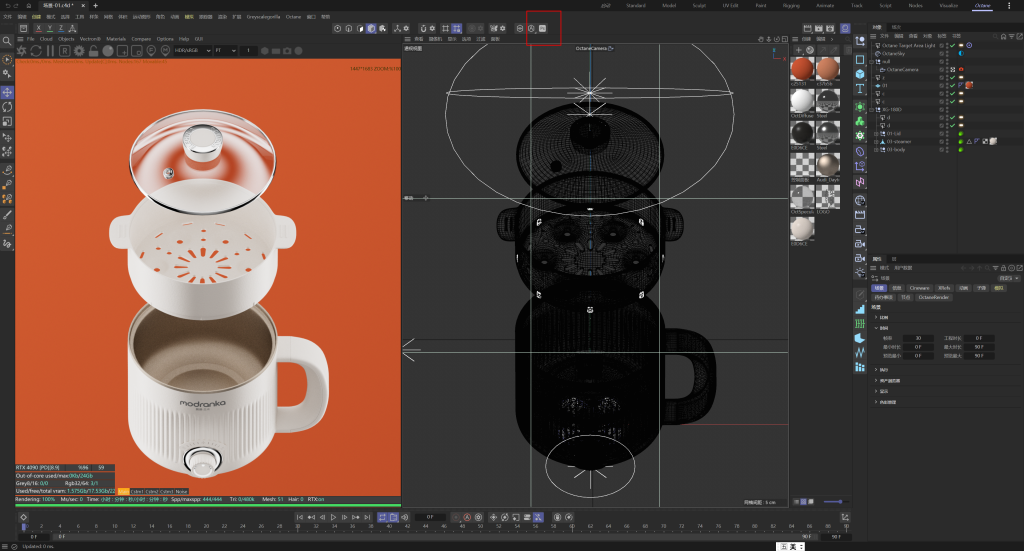Open the Octane render region R icon
This screenshot has height=551, width=1024.
click(65, 50)
